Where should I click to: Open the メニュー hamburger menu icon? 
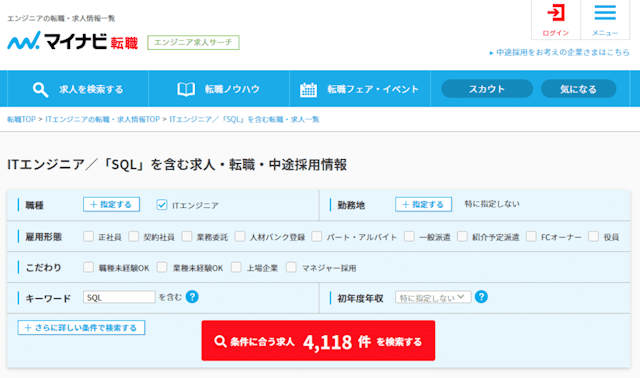click(x=605, y=13)
